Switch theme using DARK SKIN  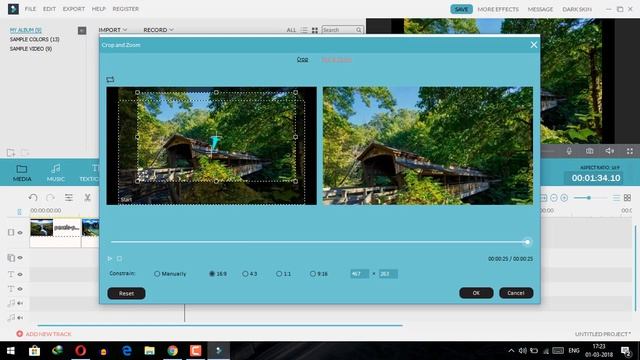(x=577, y=9)
